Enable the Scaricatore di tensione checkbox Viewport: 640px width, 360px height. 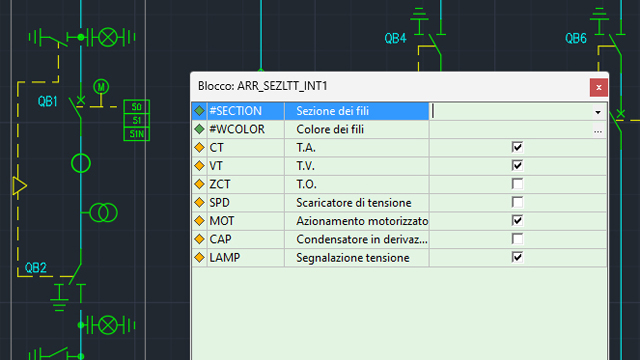coord(517,202)
